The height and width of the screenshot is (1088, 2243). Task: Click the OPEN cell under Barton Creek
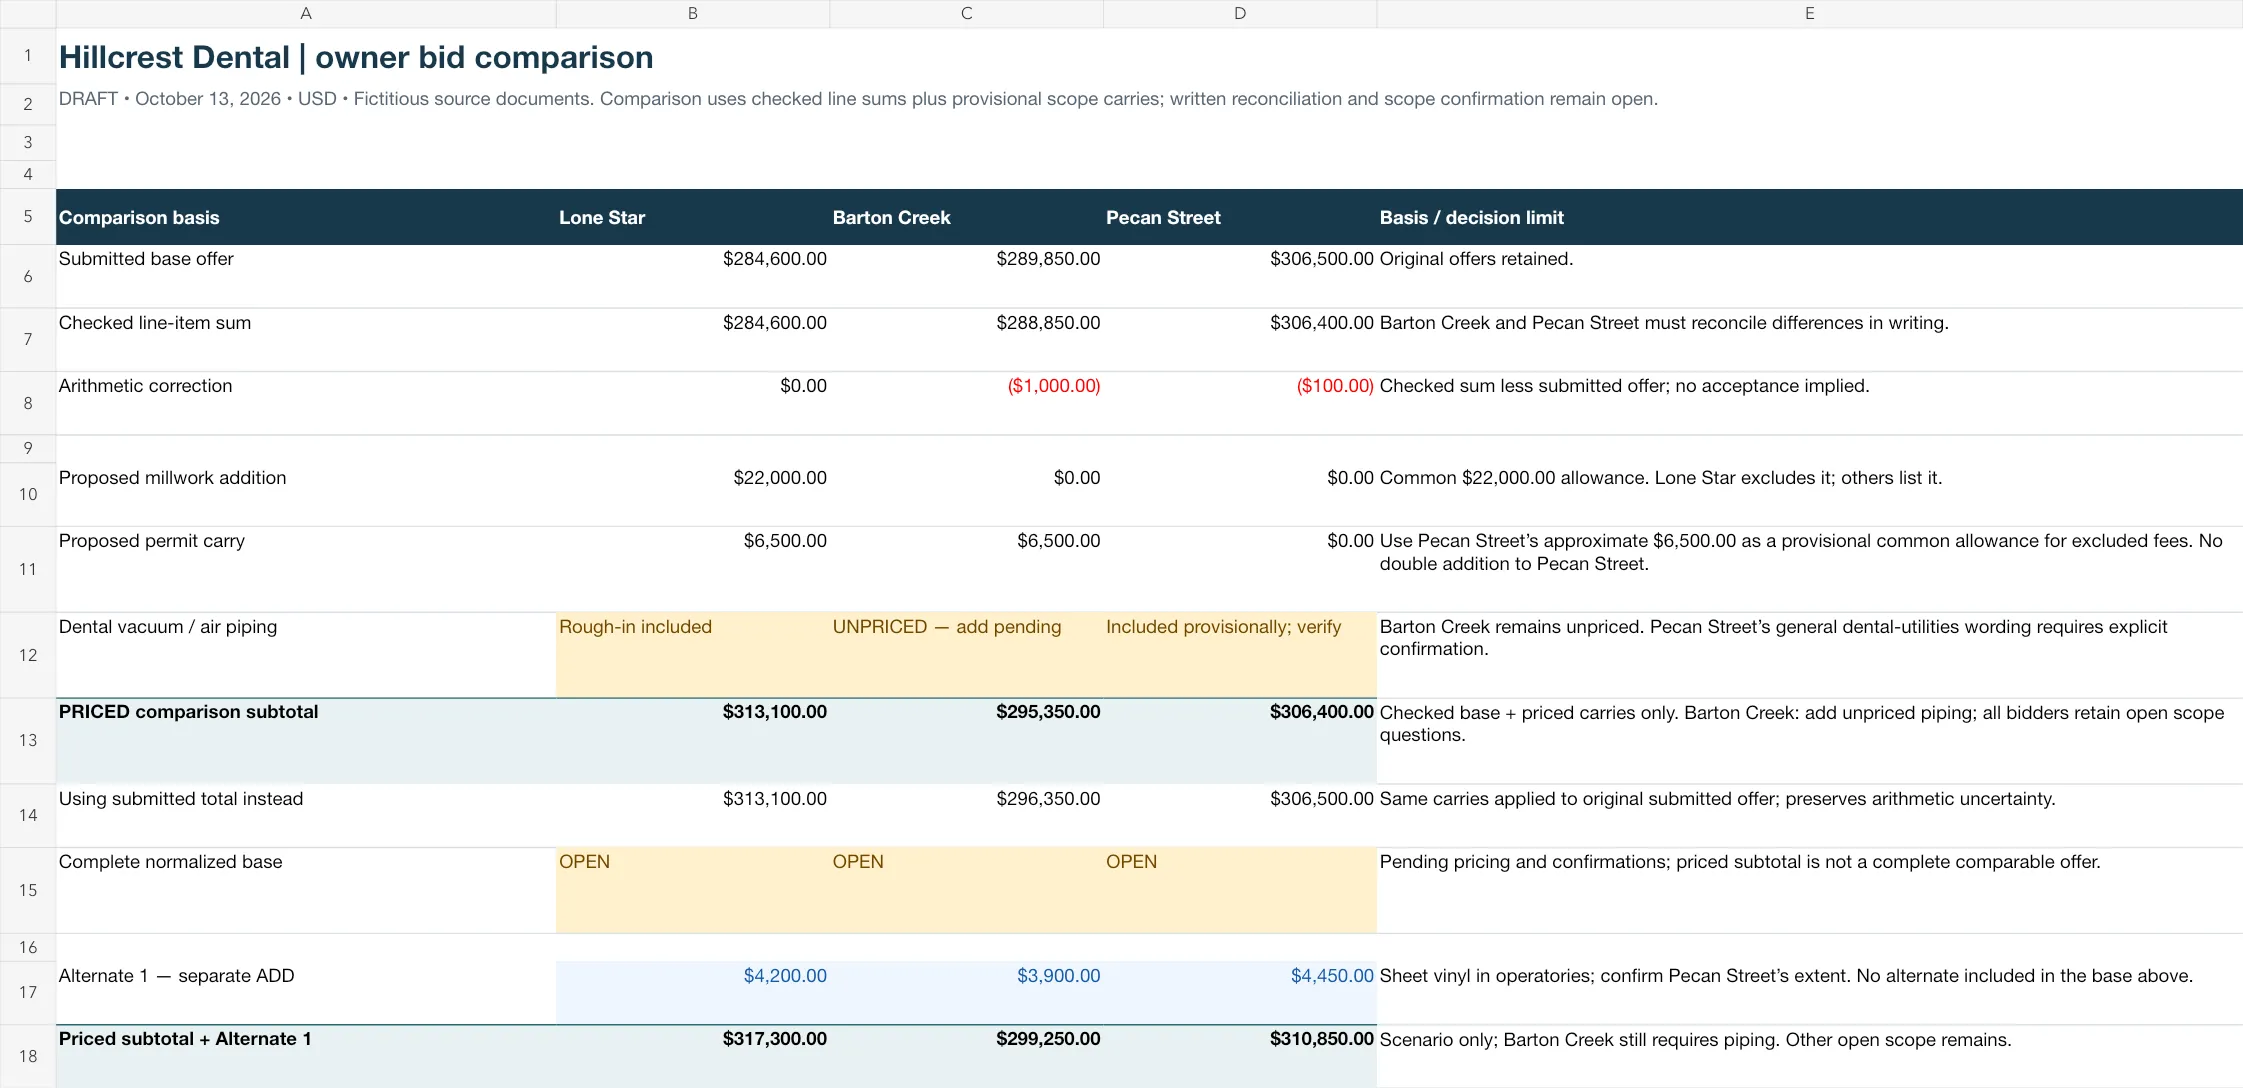tap(966, 890)
